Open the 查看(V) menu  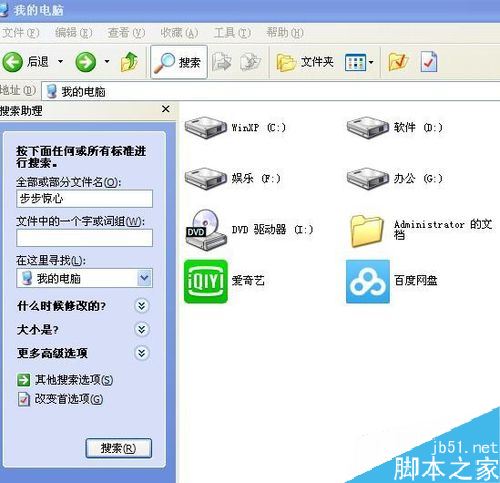pyautogui.click(x=126, y=33)
